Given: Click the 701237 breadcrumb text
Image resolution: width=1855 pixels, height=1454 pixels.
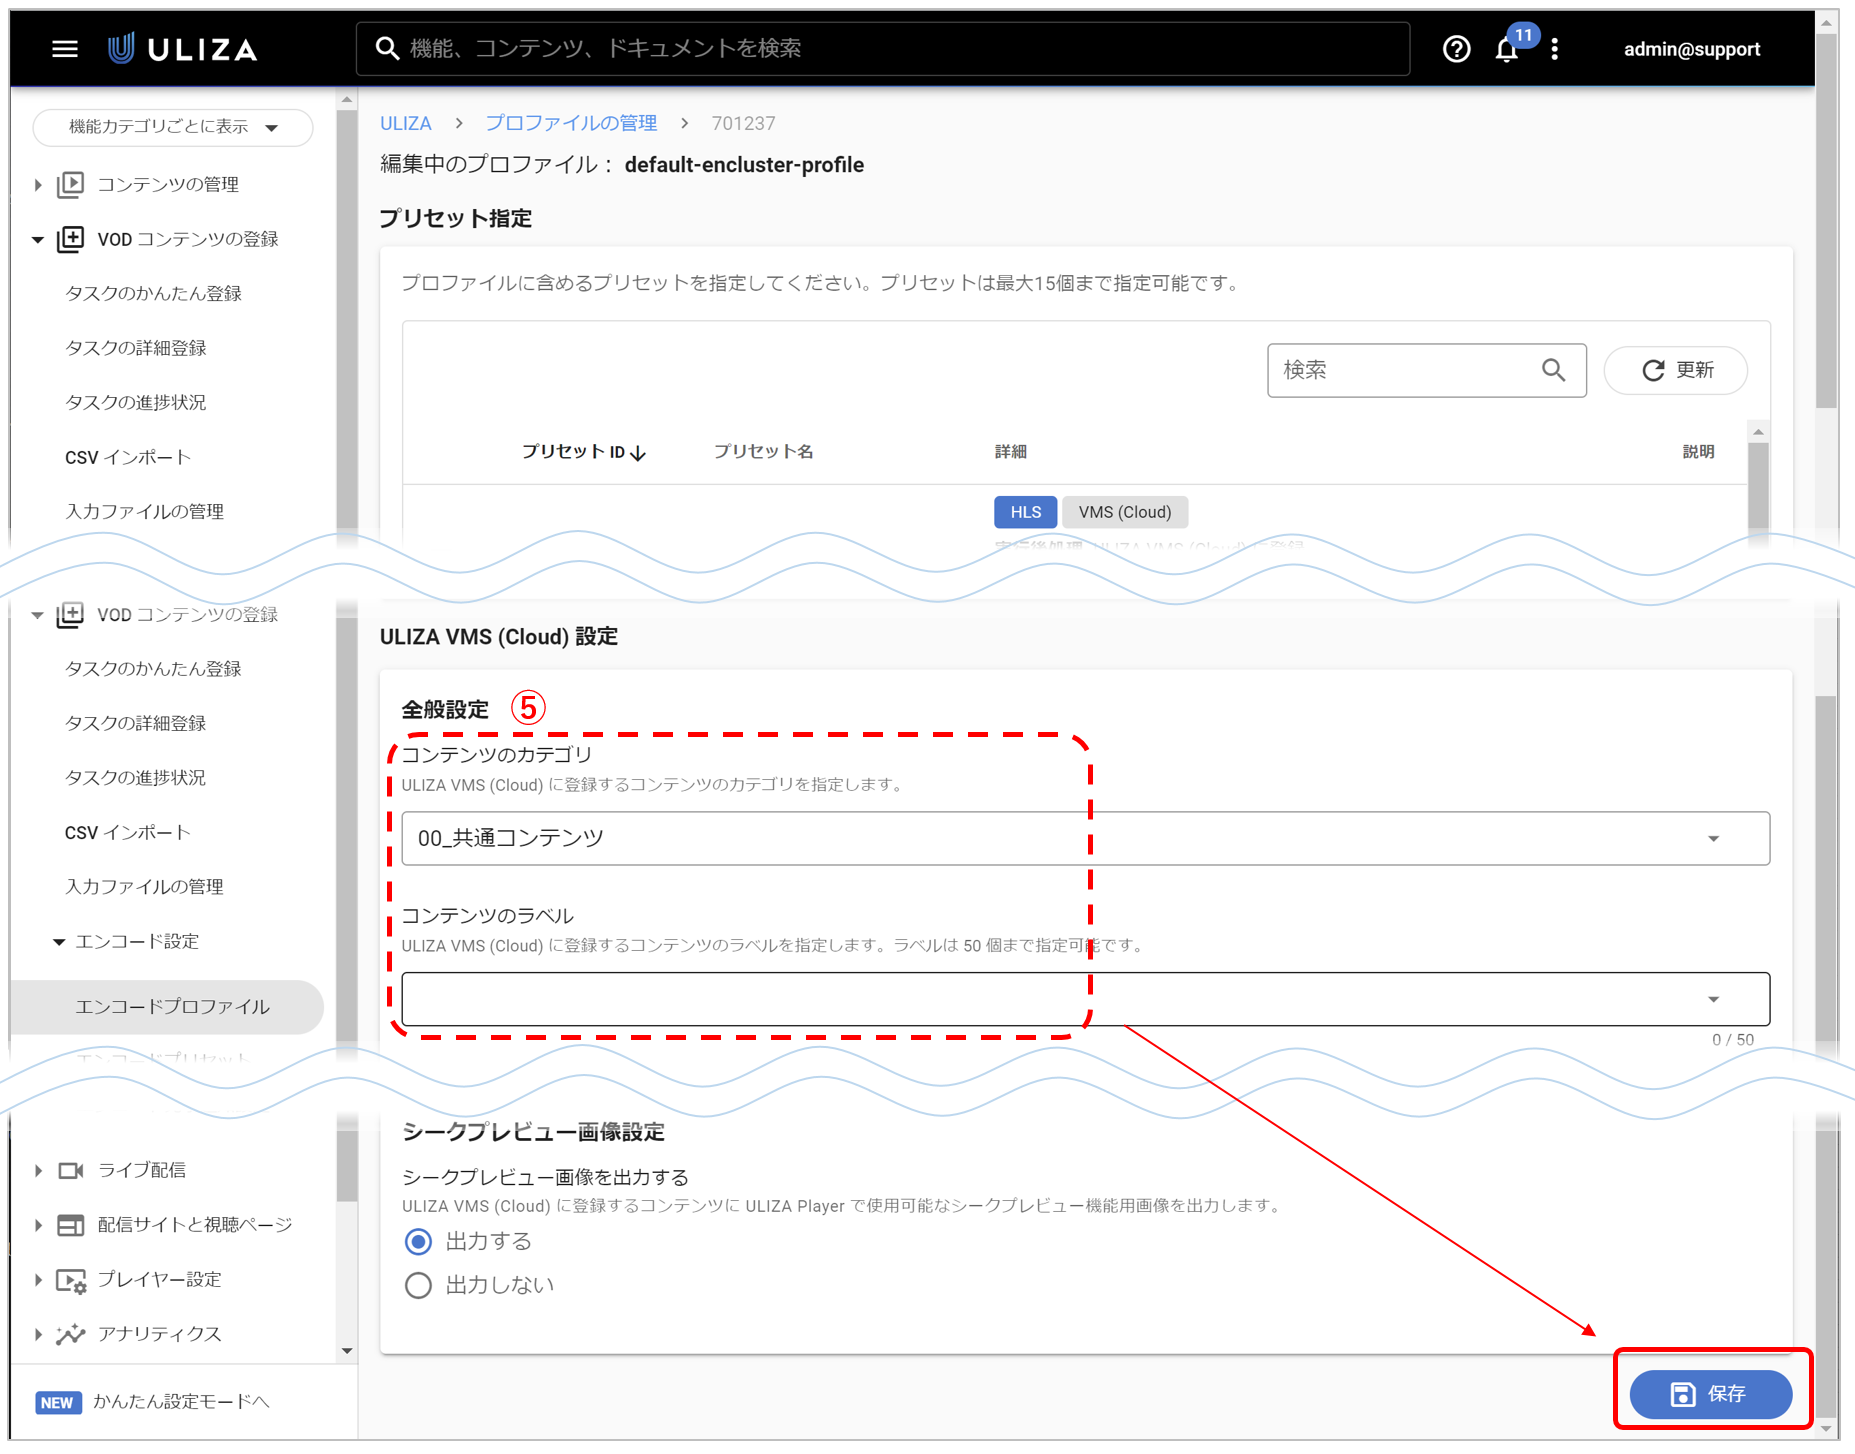Looking at the screenshot, I should [x=743, y=123].
